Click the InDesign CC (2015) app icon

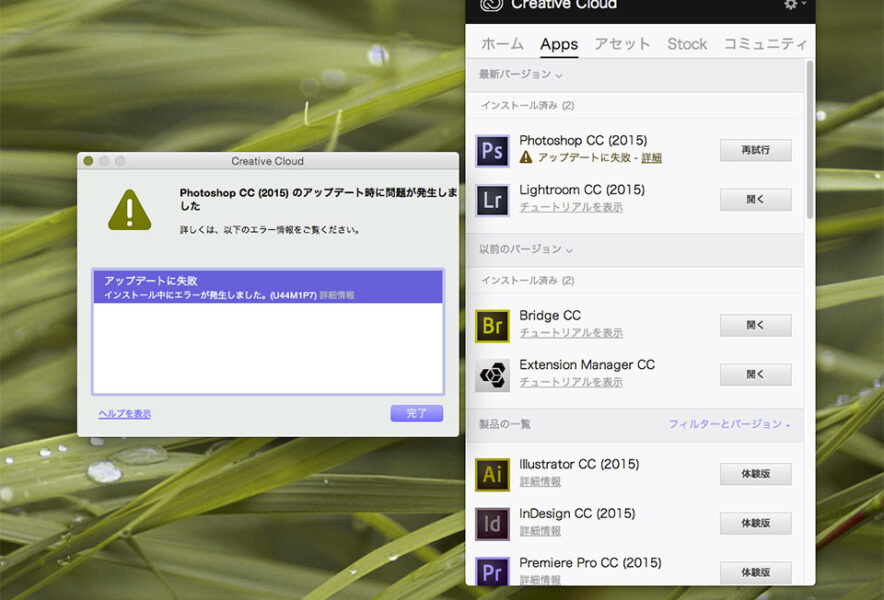pos(492,524)
